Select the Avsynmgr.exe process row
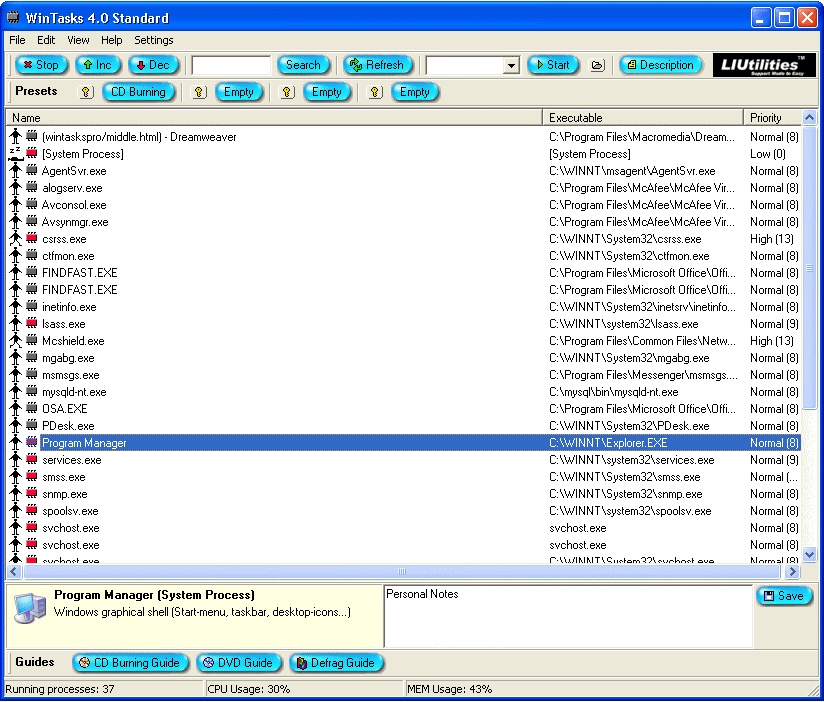This screenshot has height=702, width=824. tap(405, 222)
